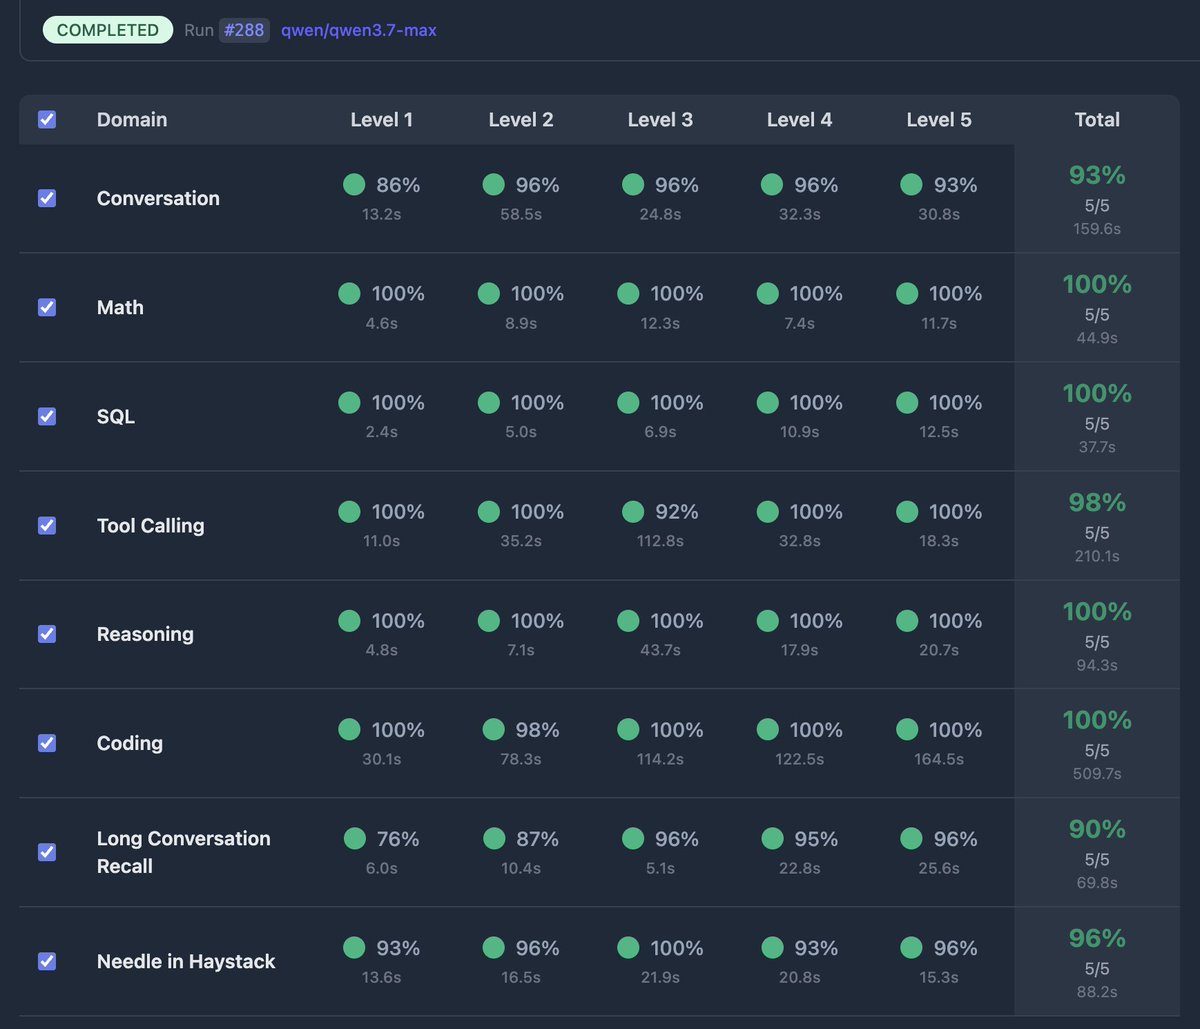Screen dimensions: 1200x1029
Task: Click the 44.9s total time for Math
Action: click(x=1097, y=338)
